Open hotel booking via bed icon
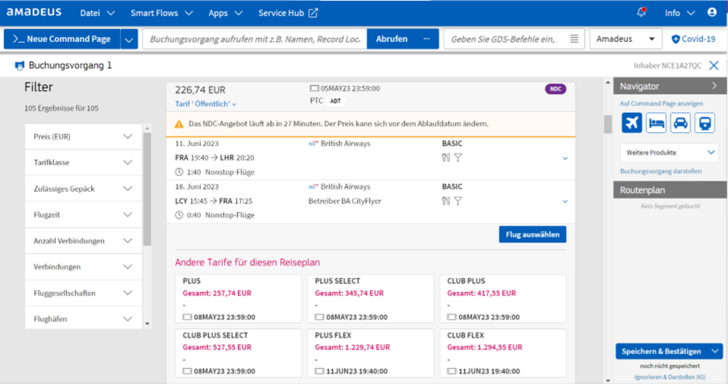 pyautogui.click(x=656, y=123)
